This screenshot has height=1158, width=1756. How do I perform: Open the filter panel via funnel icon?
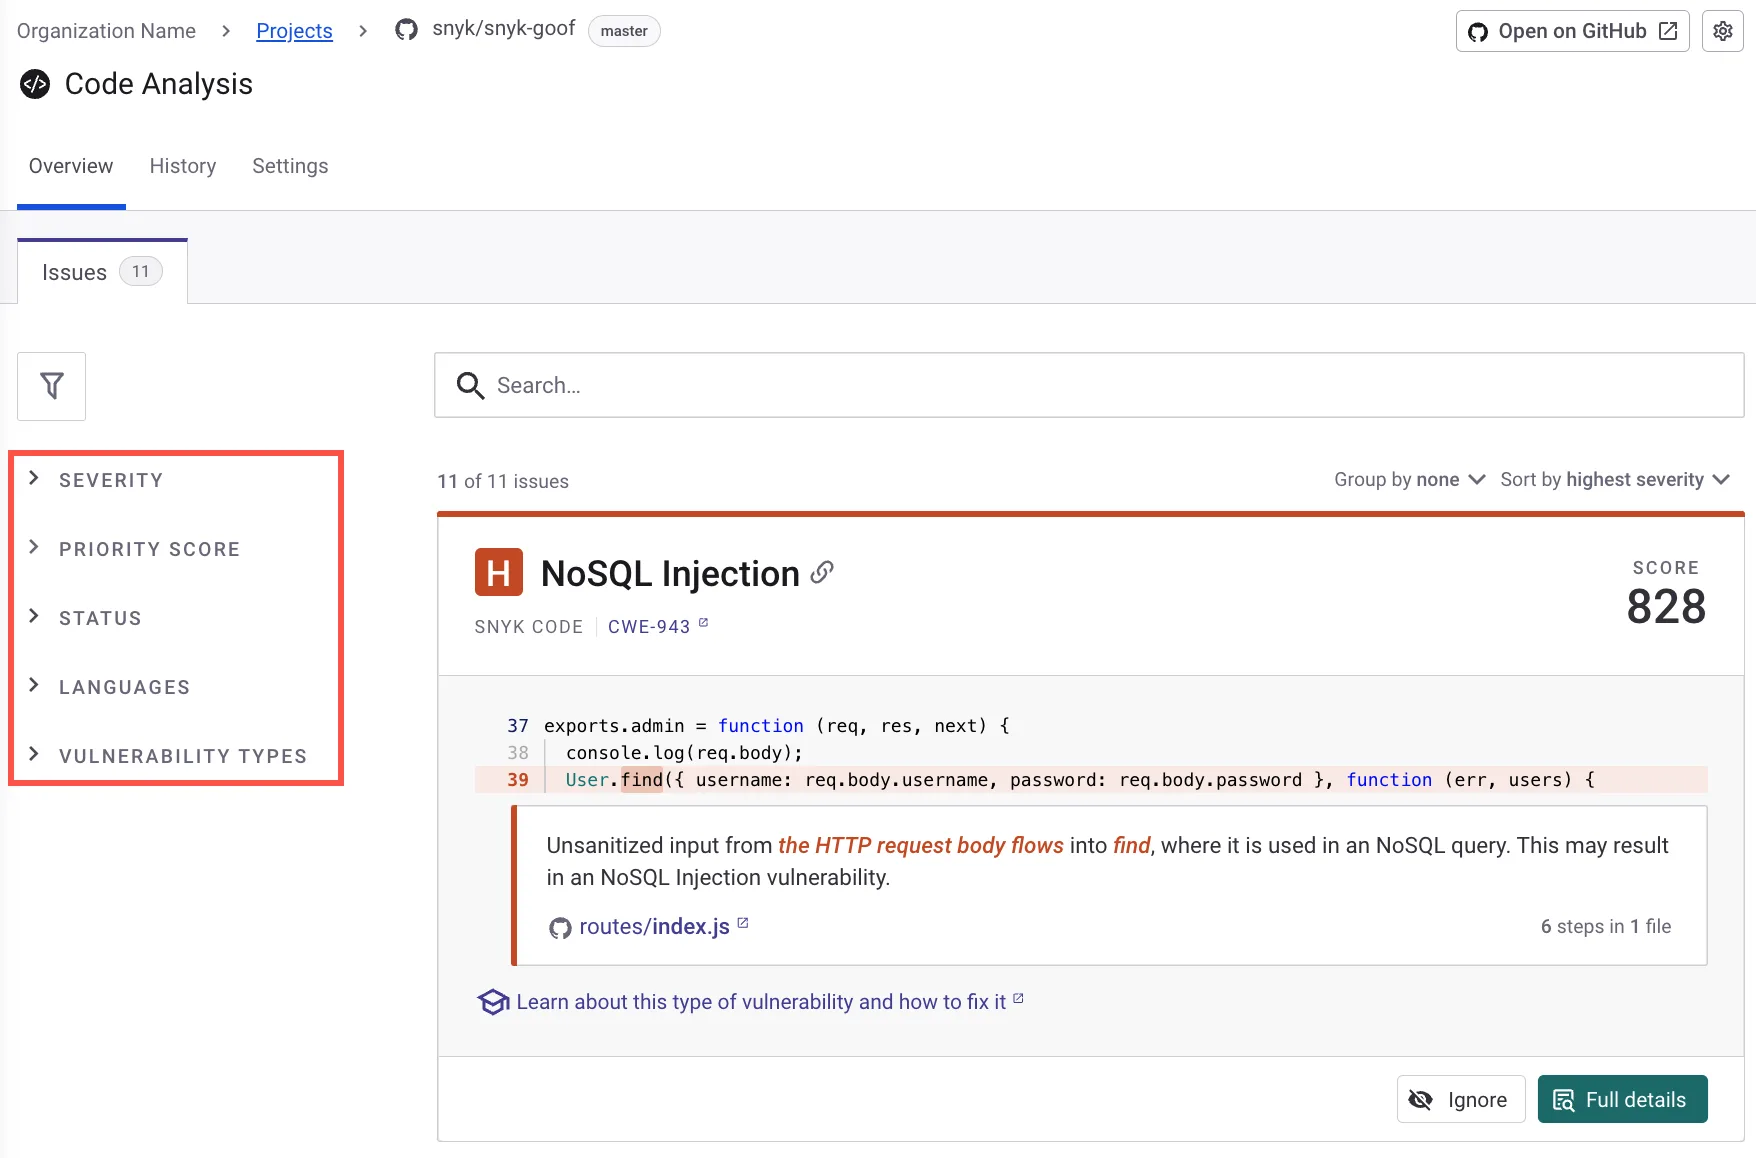[51, 386]
